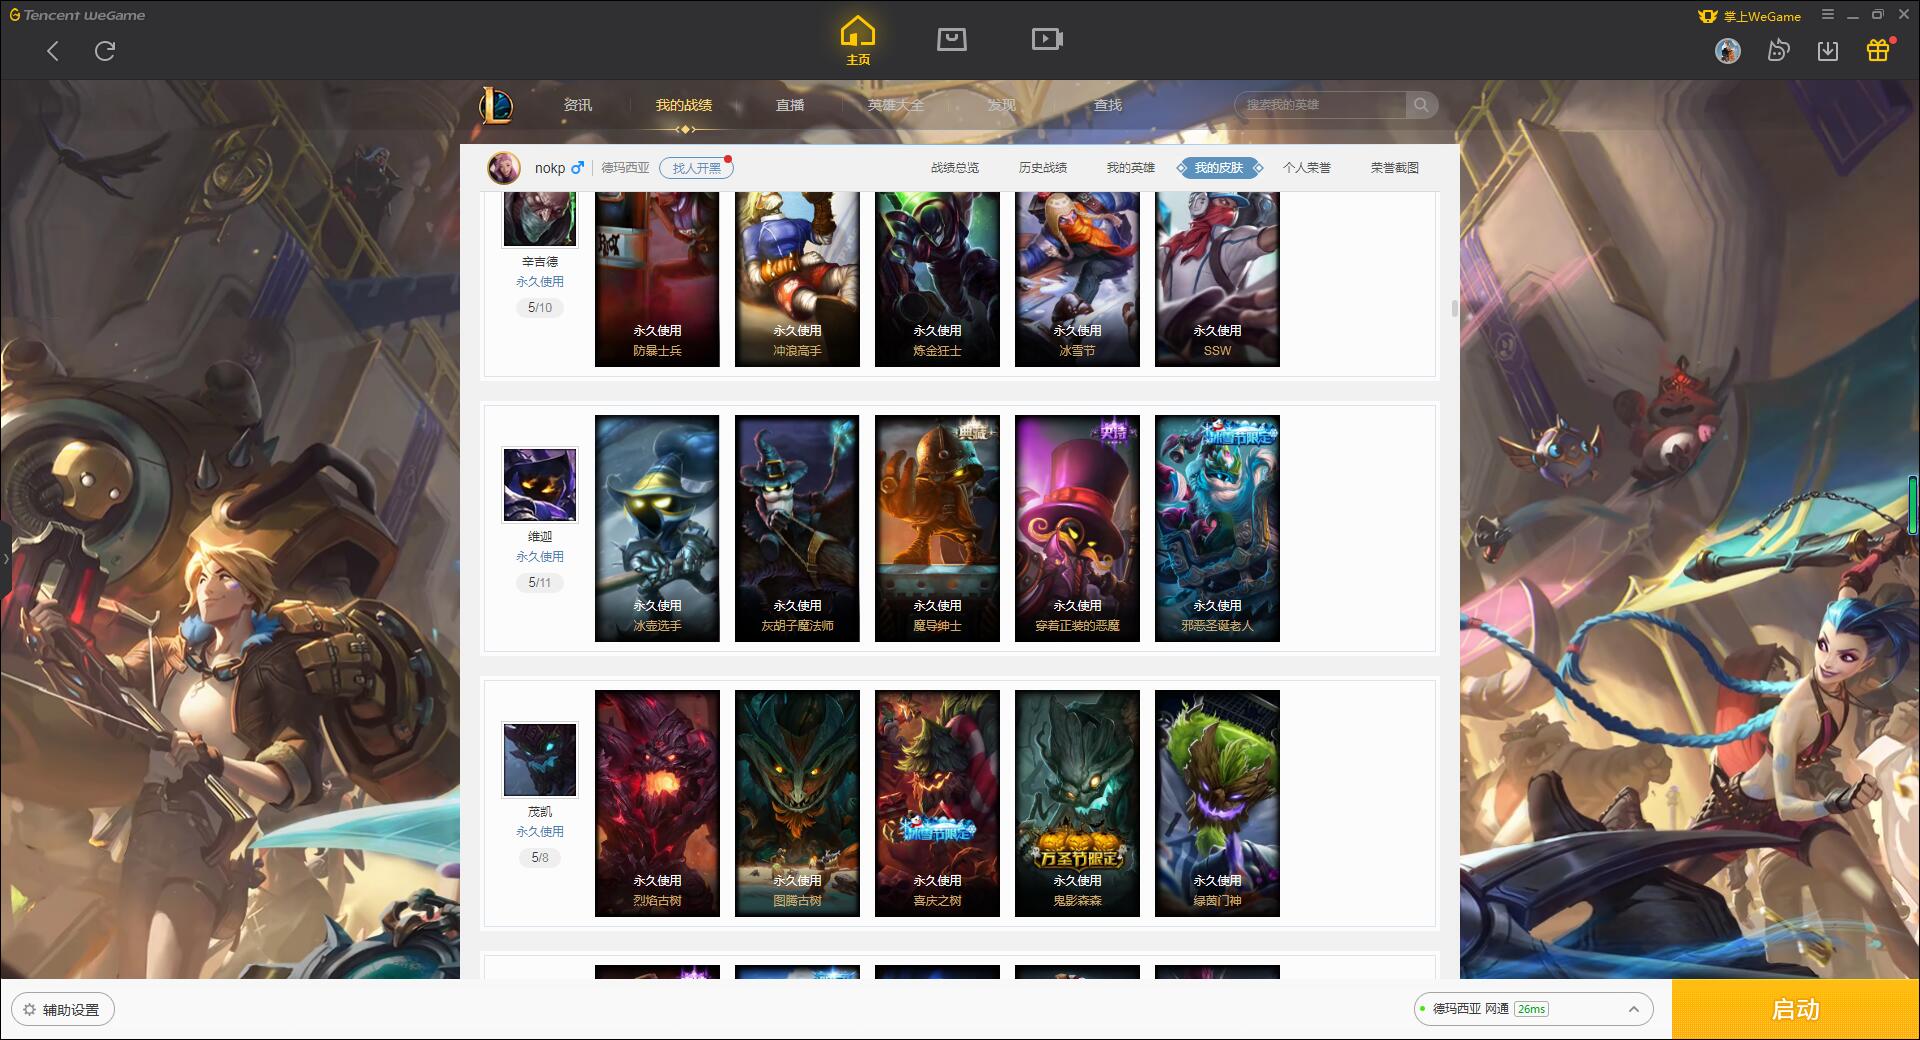Image resolution: width=1920 pixels, height=1040 pixels.
Task: Switch to the 直播 tab
Action: click(790, 105)
